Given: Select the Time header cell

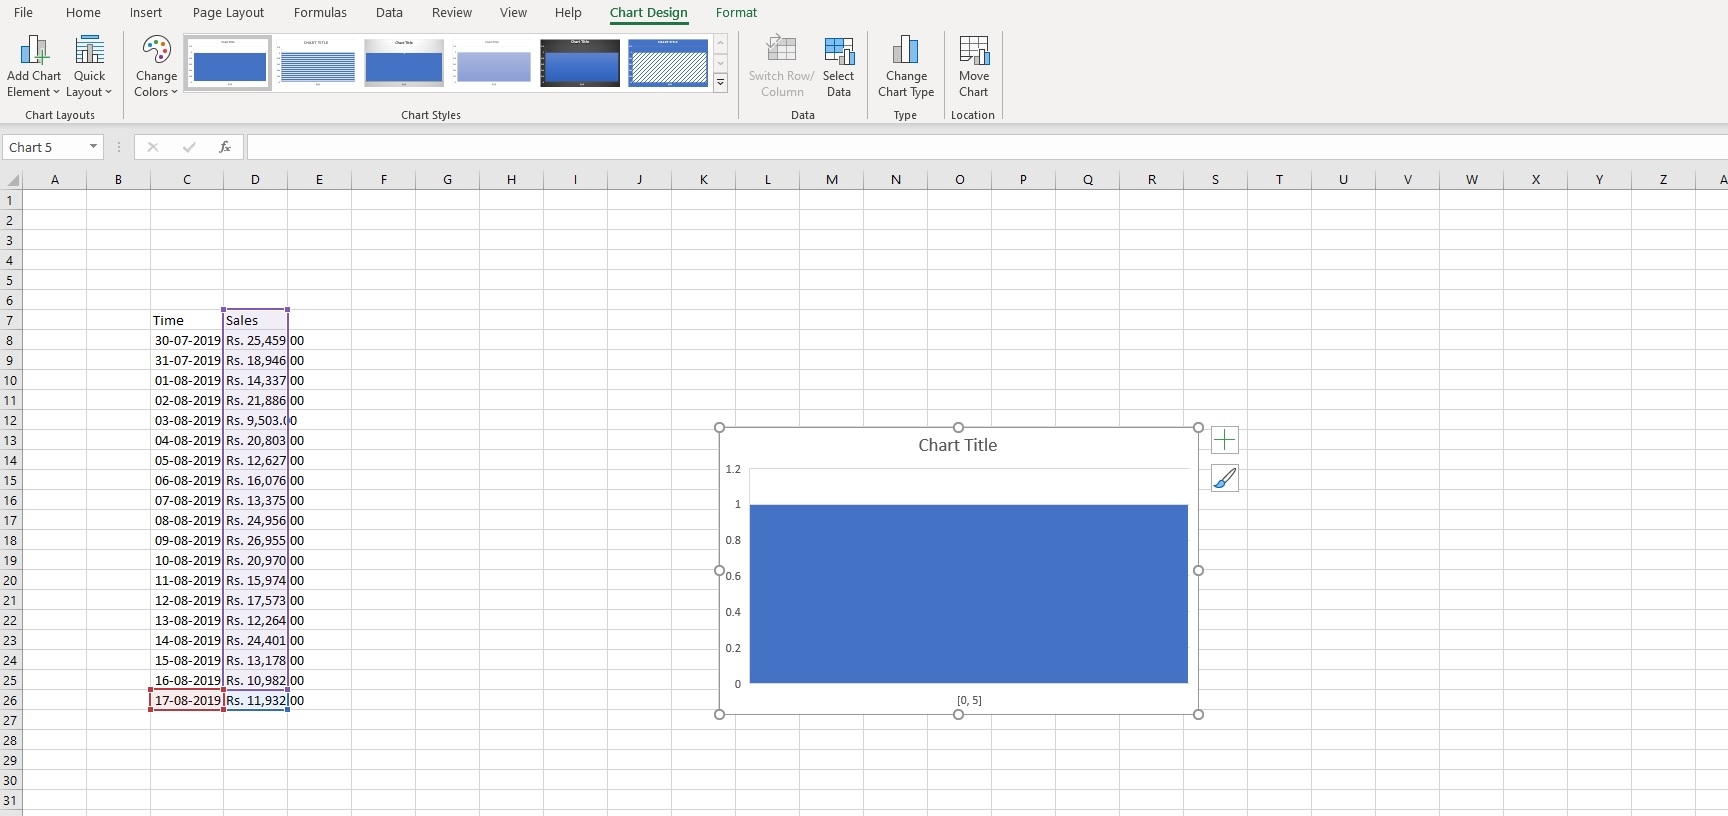Looking at the screenshot, I should 187,320.
